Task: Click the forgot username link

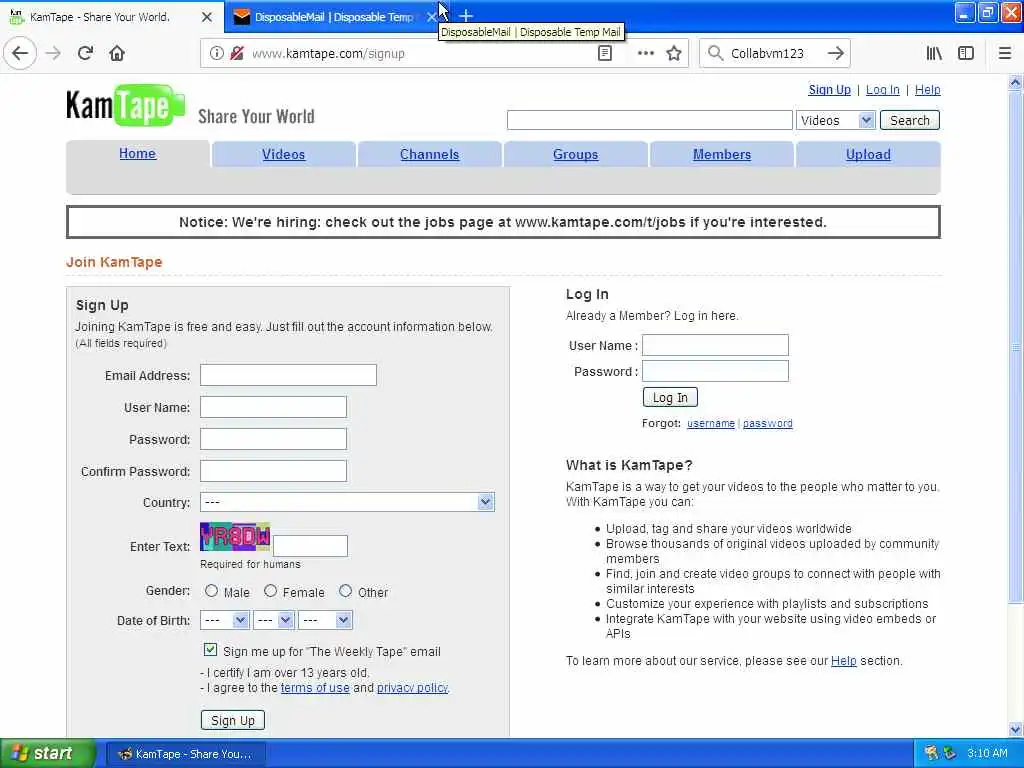Action: 711,423
